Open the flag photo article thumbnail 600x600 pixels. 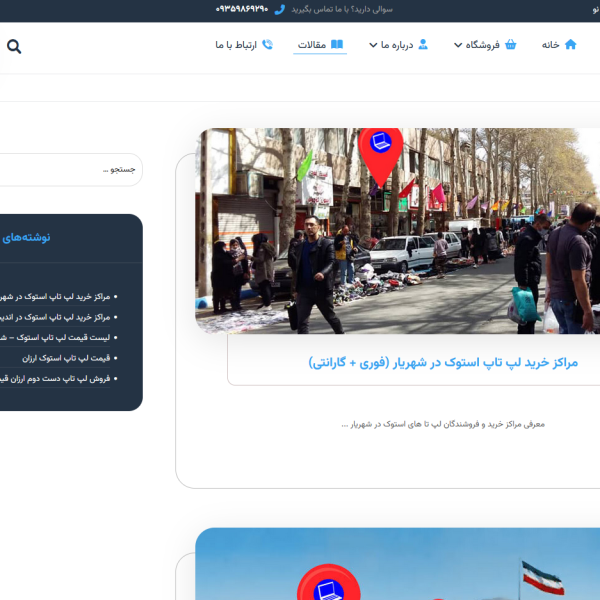click(x=398, y=564)
